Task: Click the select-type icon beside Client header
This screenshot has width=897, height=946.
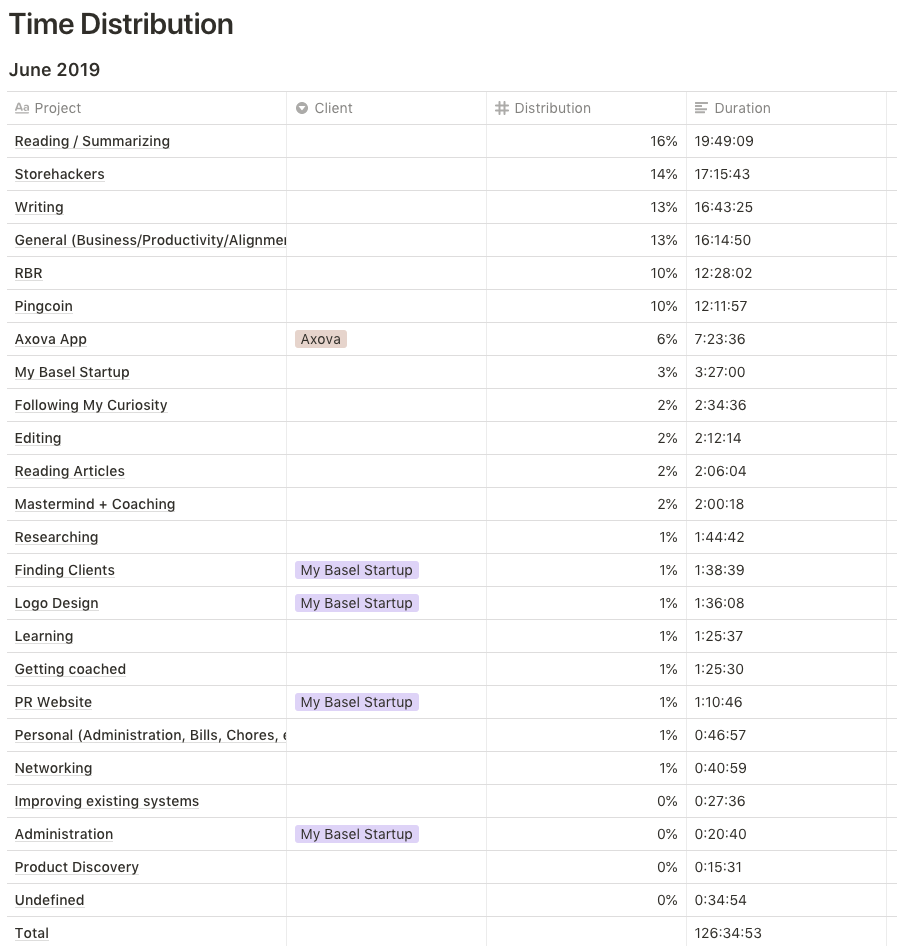Action: (302, 108)
